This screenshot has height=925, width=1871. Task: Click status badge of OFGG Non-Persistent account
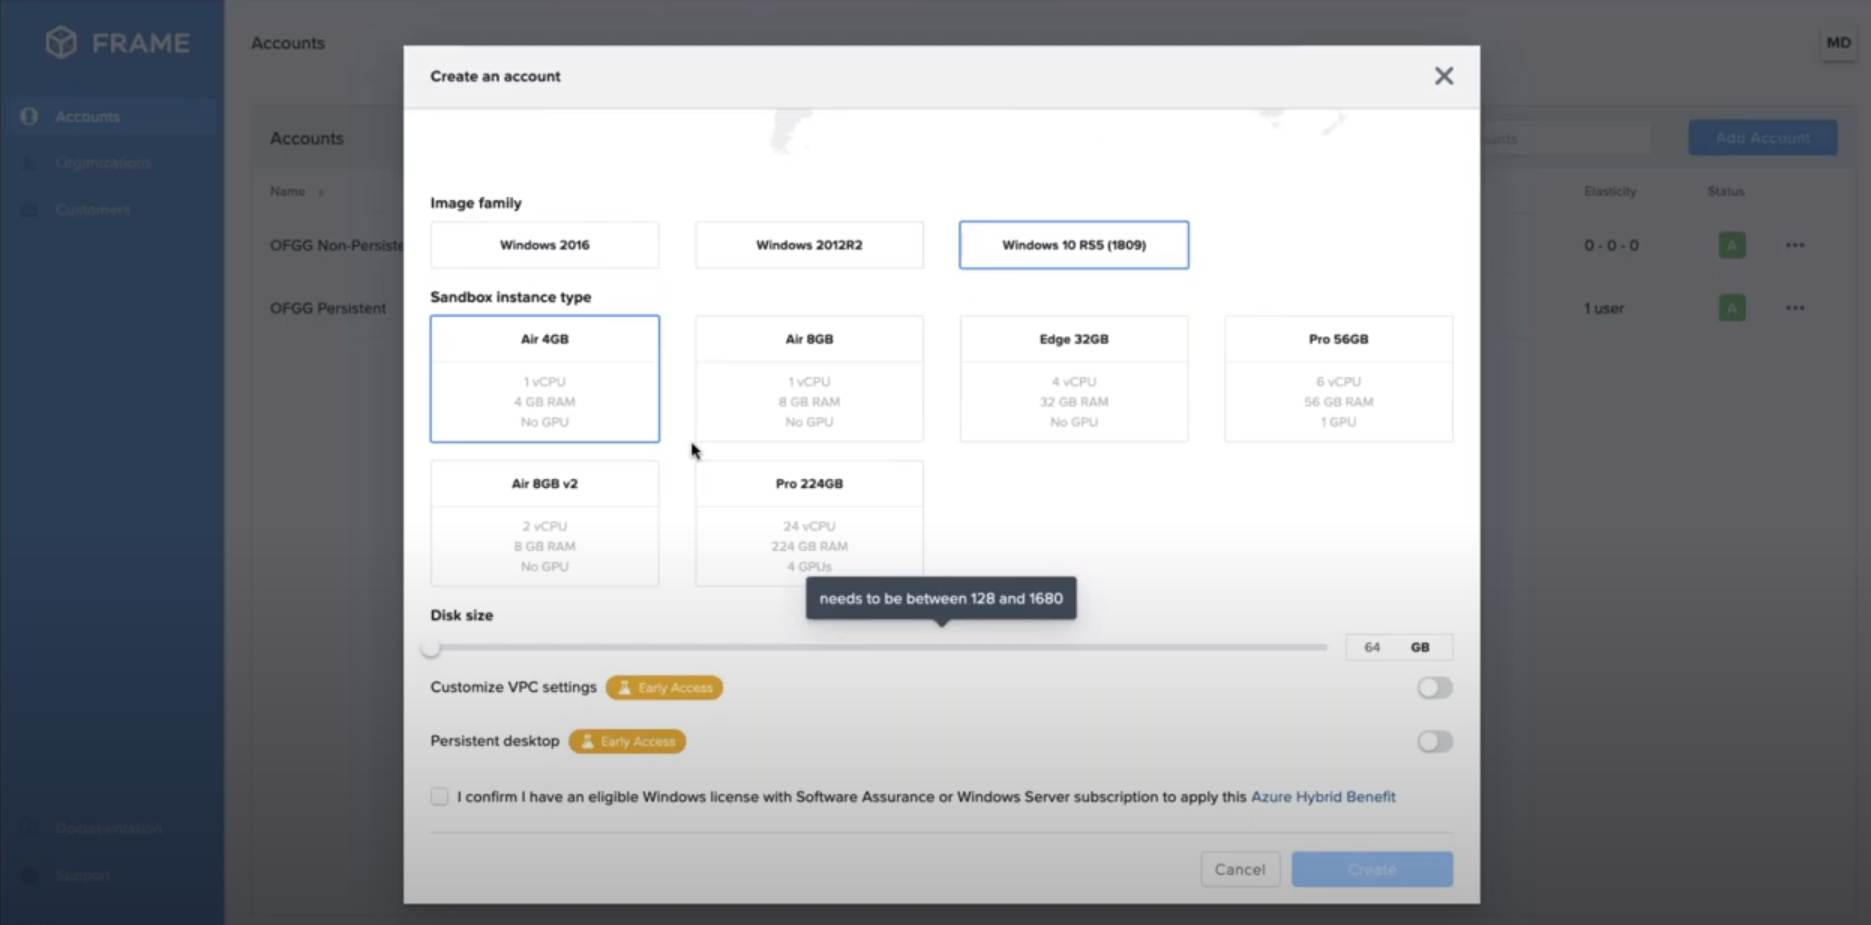[x=1732, y=245]
